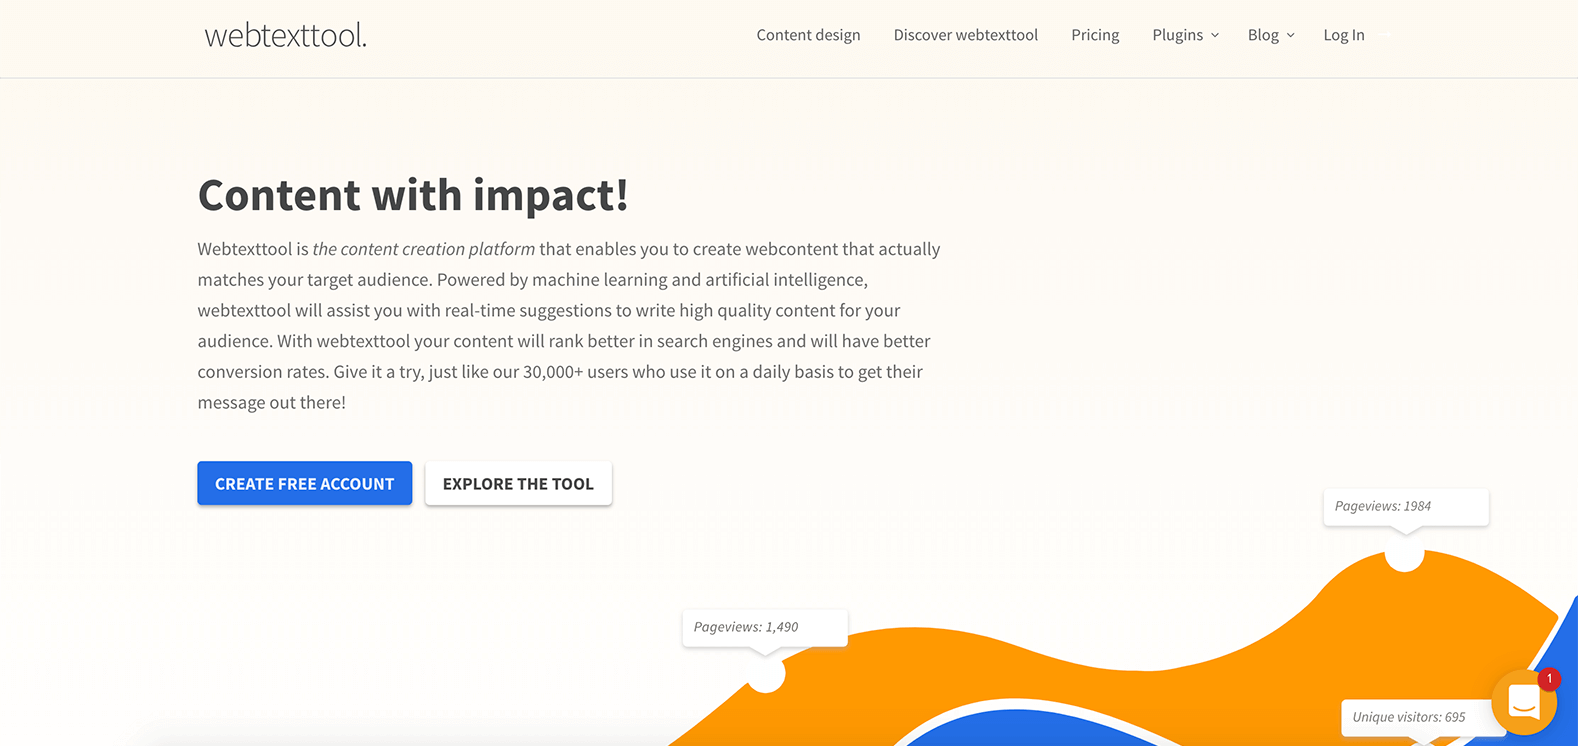This screenshot has height=746, width=1578.
Task: Expand the Plugins dropdown chevron
Action: (x=1215, y=35)
